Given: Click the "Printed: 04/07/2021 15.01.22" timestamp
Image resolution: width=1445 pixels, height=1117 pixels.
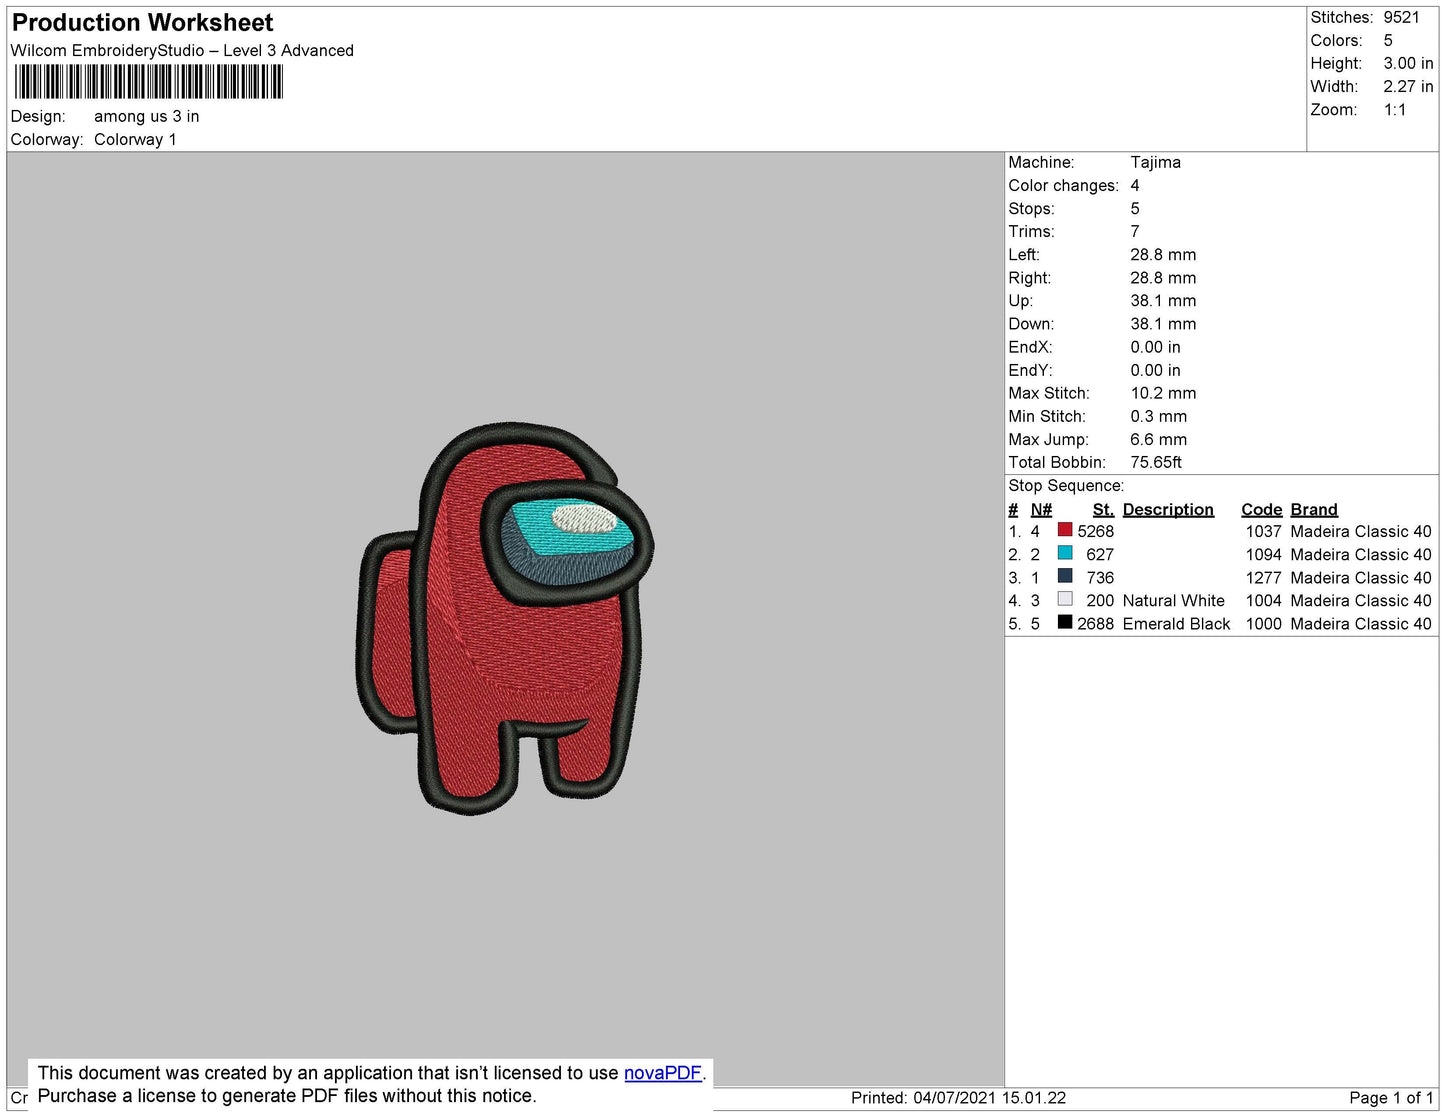Looking at the screenshot, I should pos(959,1098).
